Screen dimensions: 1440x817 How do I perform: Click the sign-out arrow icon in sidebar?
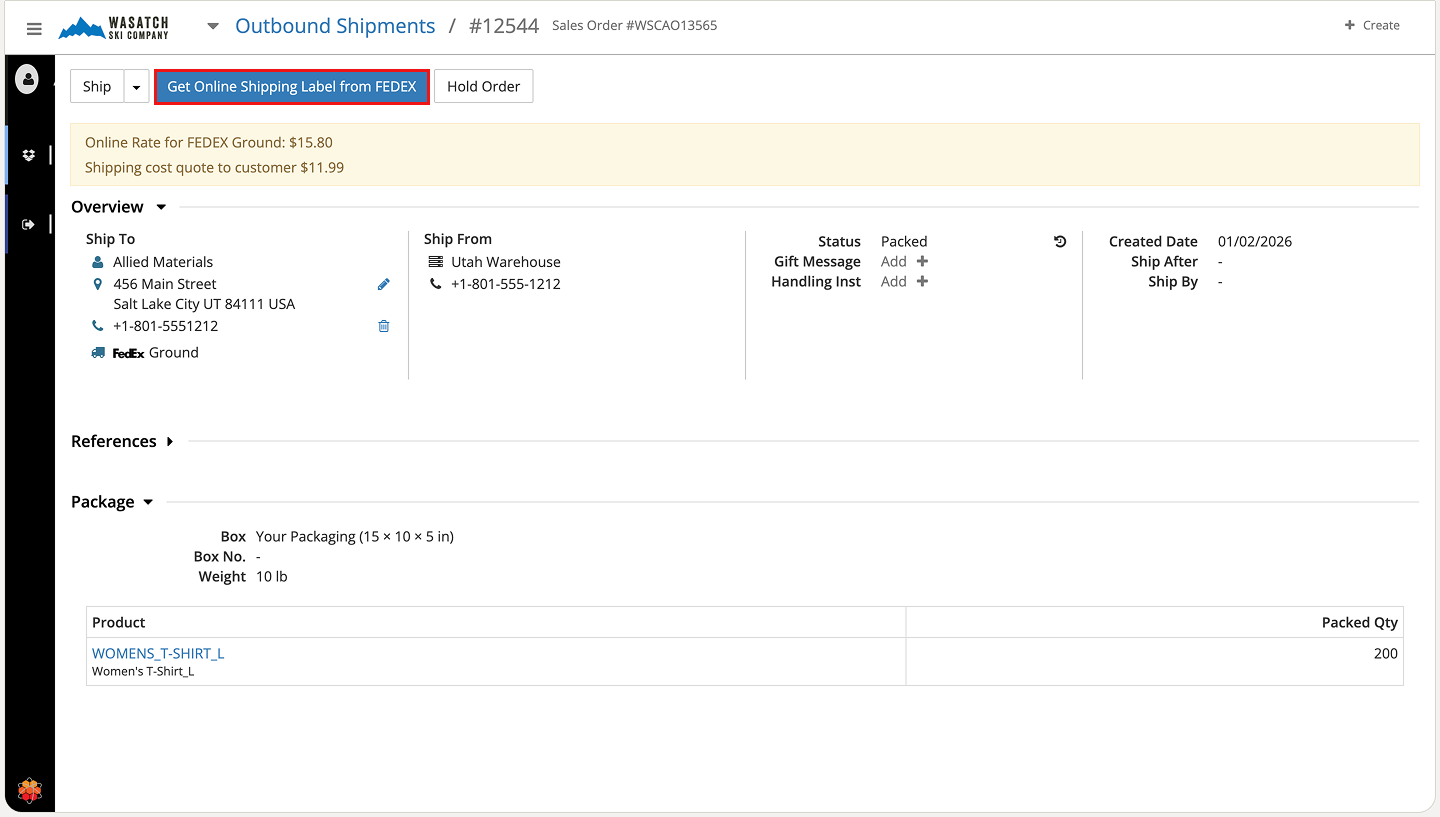(x=29, y=225)
